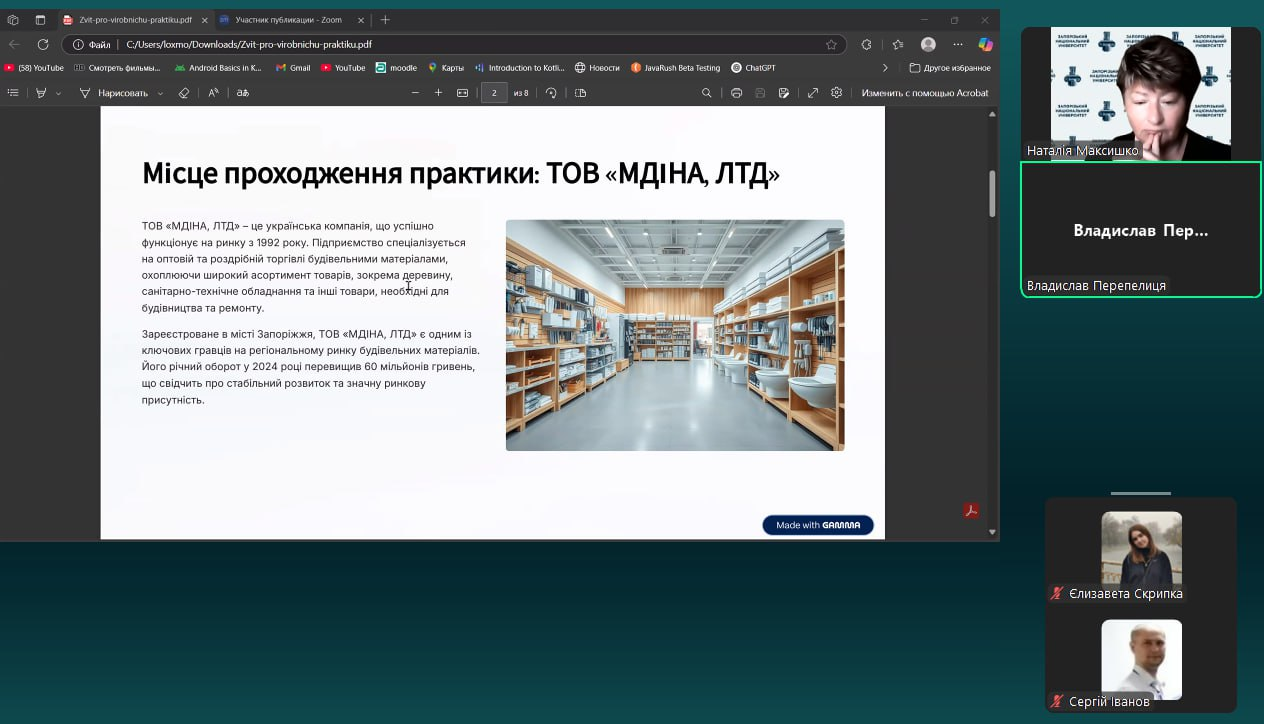Viewport: 1264px width, 724px height.
Task: Open the translate document tool
Action: pyautogui.click(x=242, y=93)
